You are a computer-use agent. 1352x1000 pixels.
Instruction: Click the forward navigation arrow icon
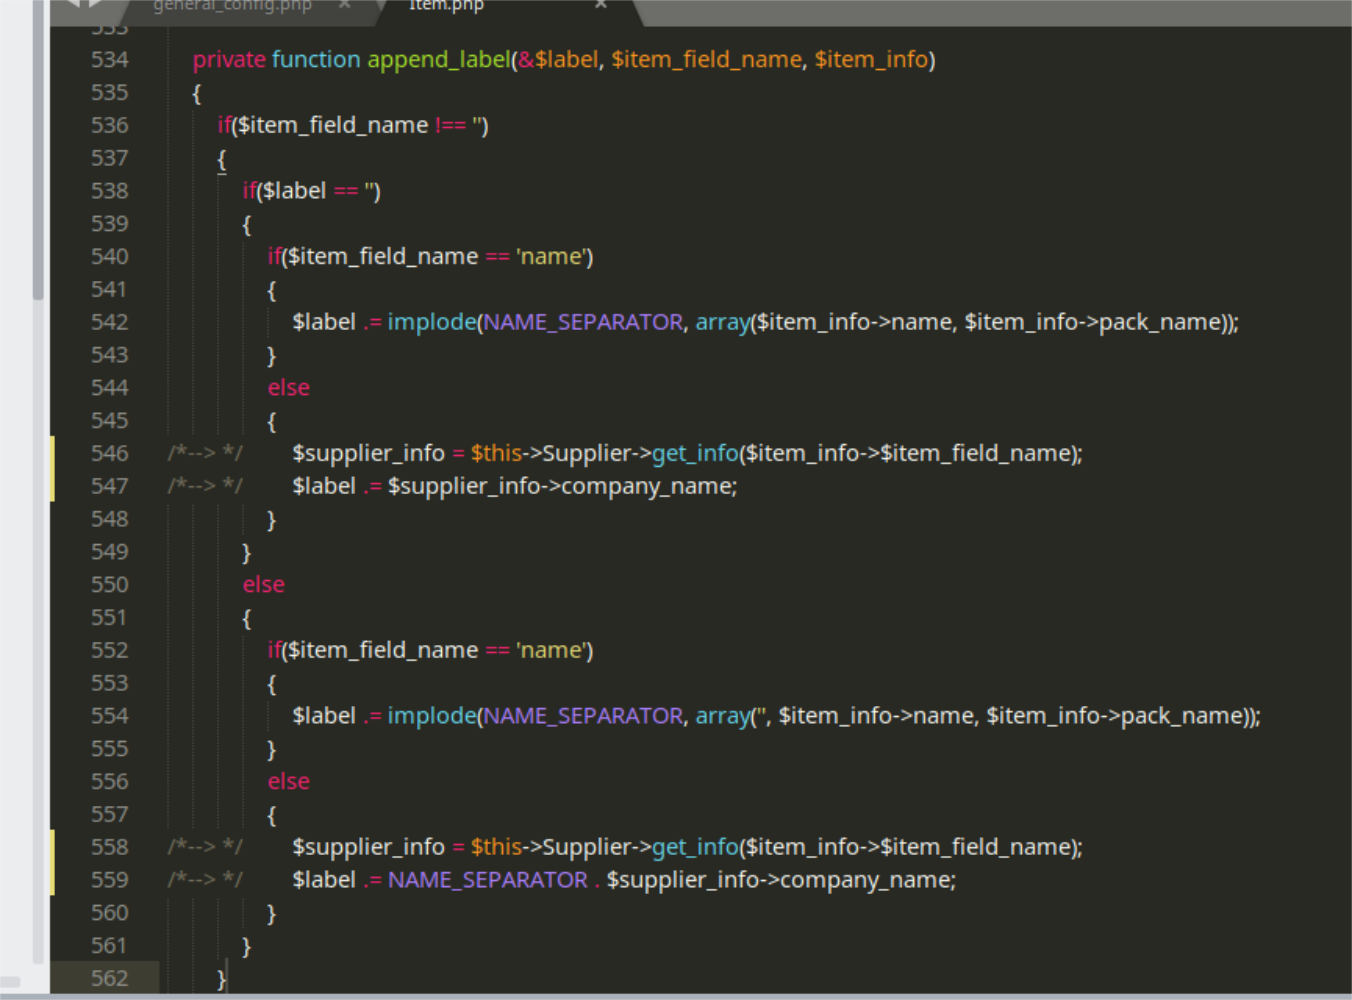tap(95, 5)
